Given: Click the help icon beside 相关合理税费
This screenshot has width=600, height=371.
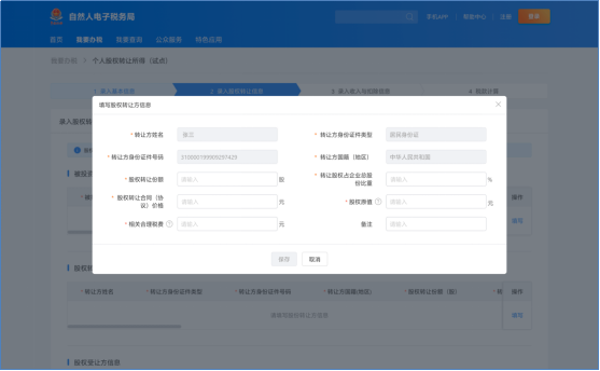Looking at the screenshot, I should (170, 224).
